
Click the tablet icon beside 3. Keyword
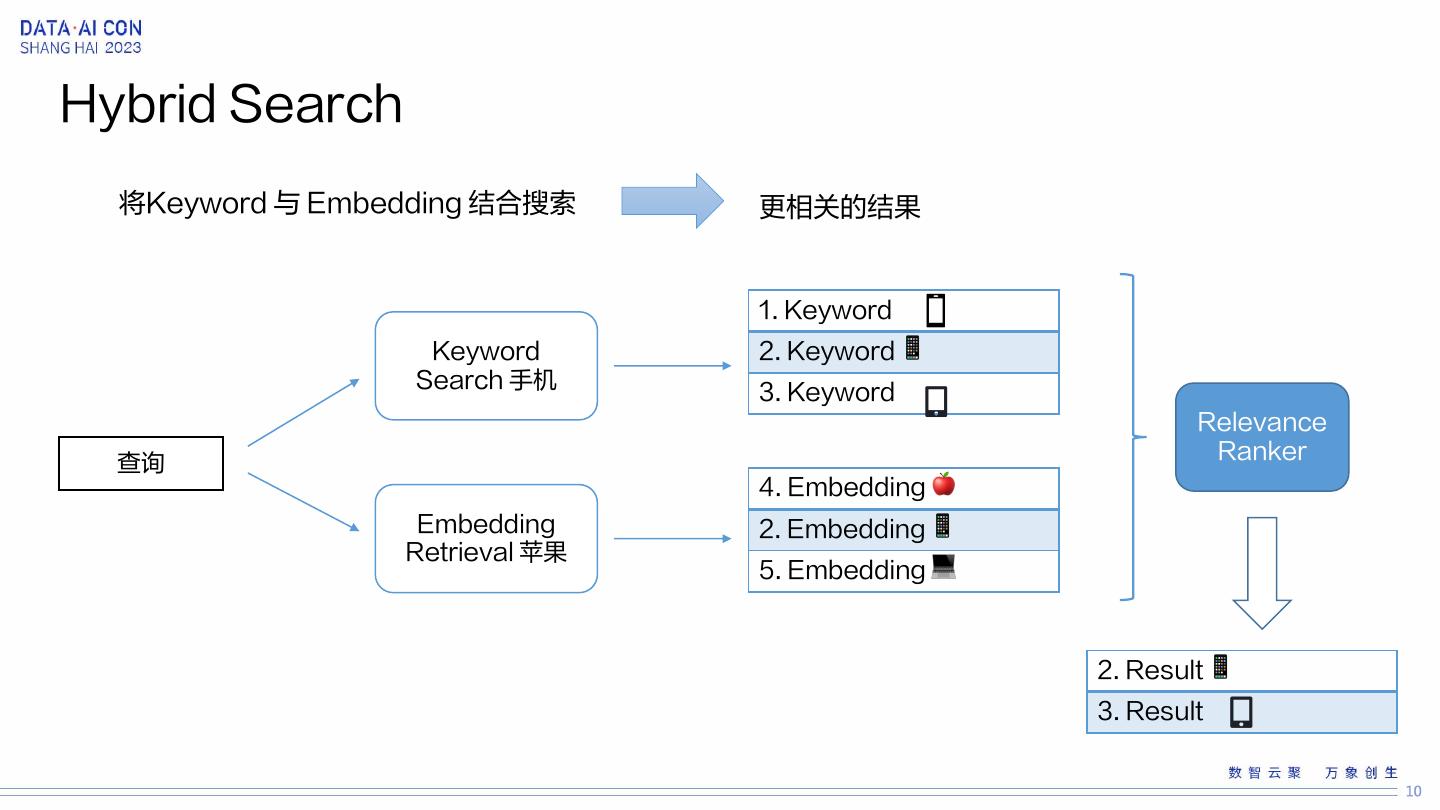point(936,401)
